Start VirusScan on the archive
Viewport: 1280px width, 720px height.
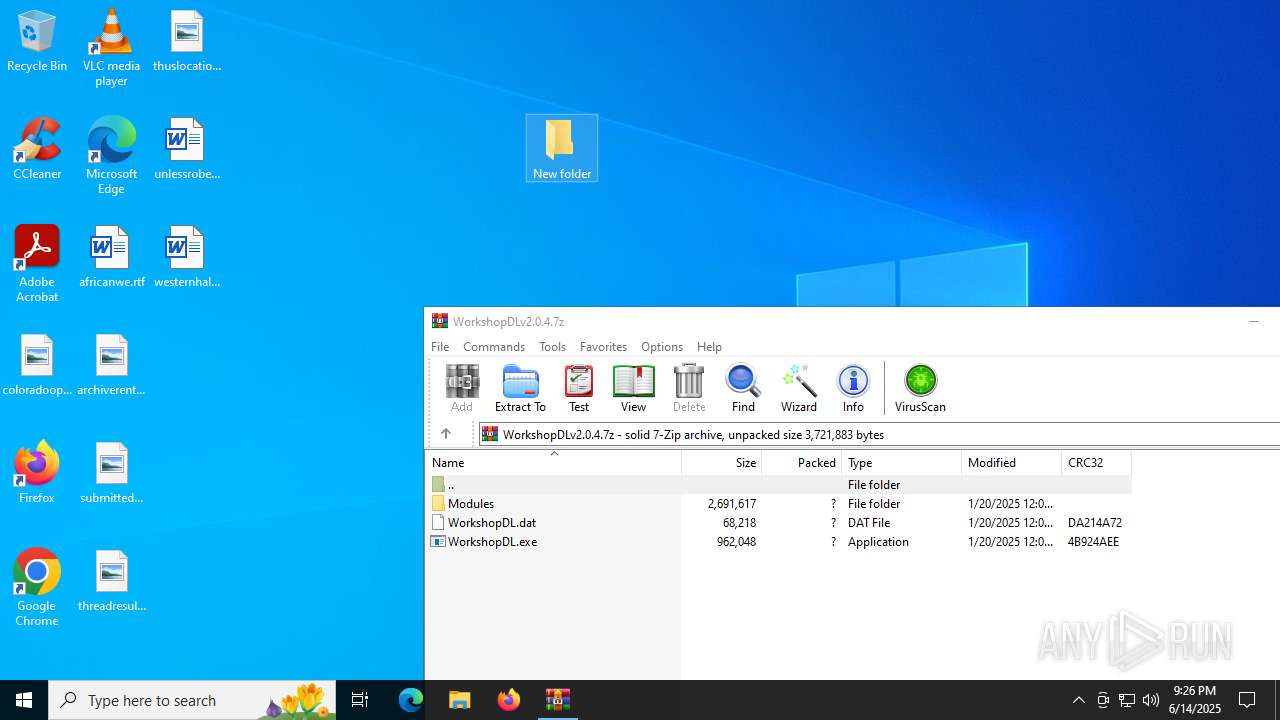920,388
